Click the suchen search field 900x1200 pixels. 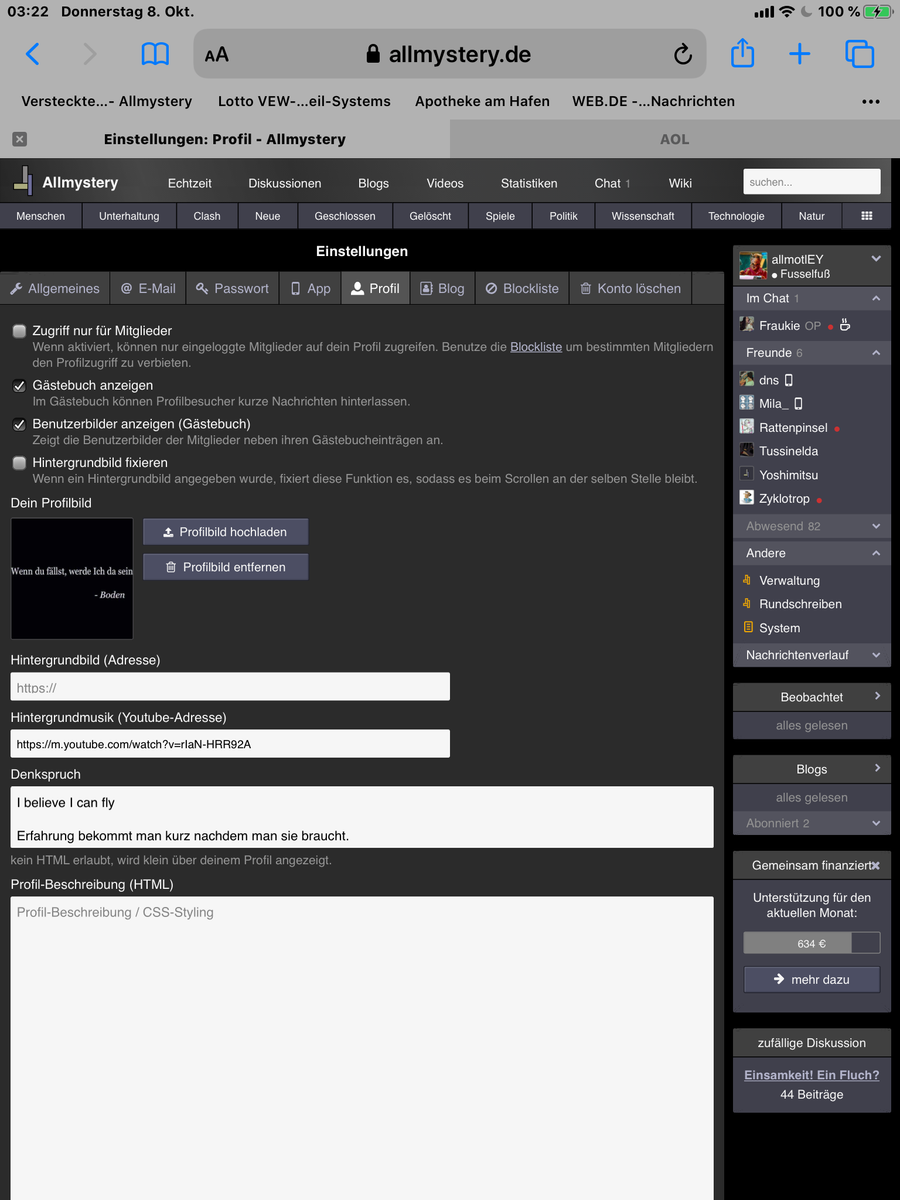coord(812,182)
